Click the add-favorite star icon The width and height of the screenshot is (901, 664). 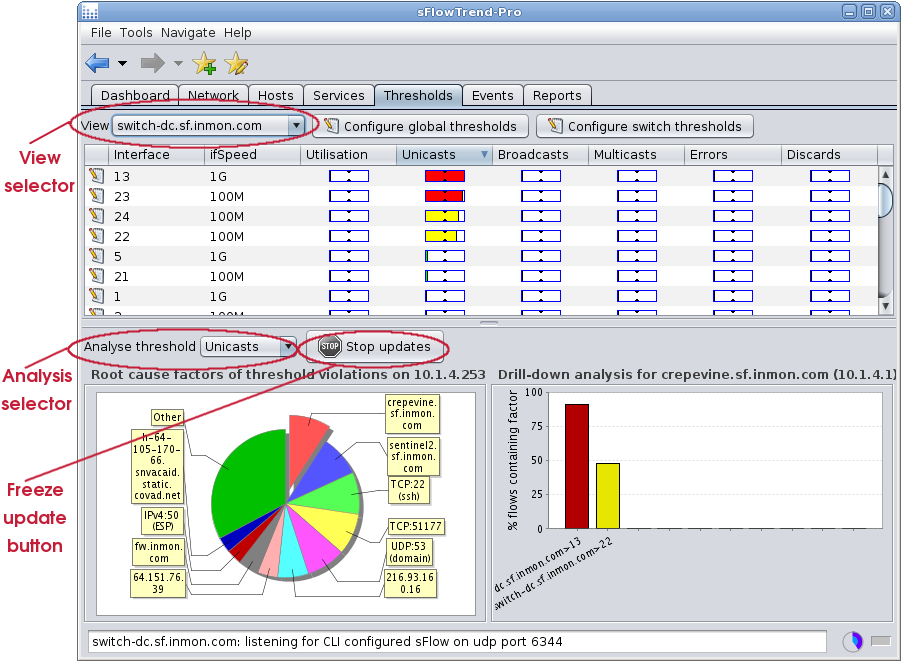point(204,63)
